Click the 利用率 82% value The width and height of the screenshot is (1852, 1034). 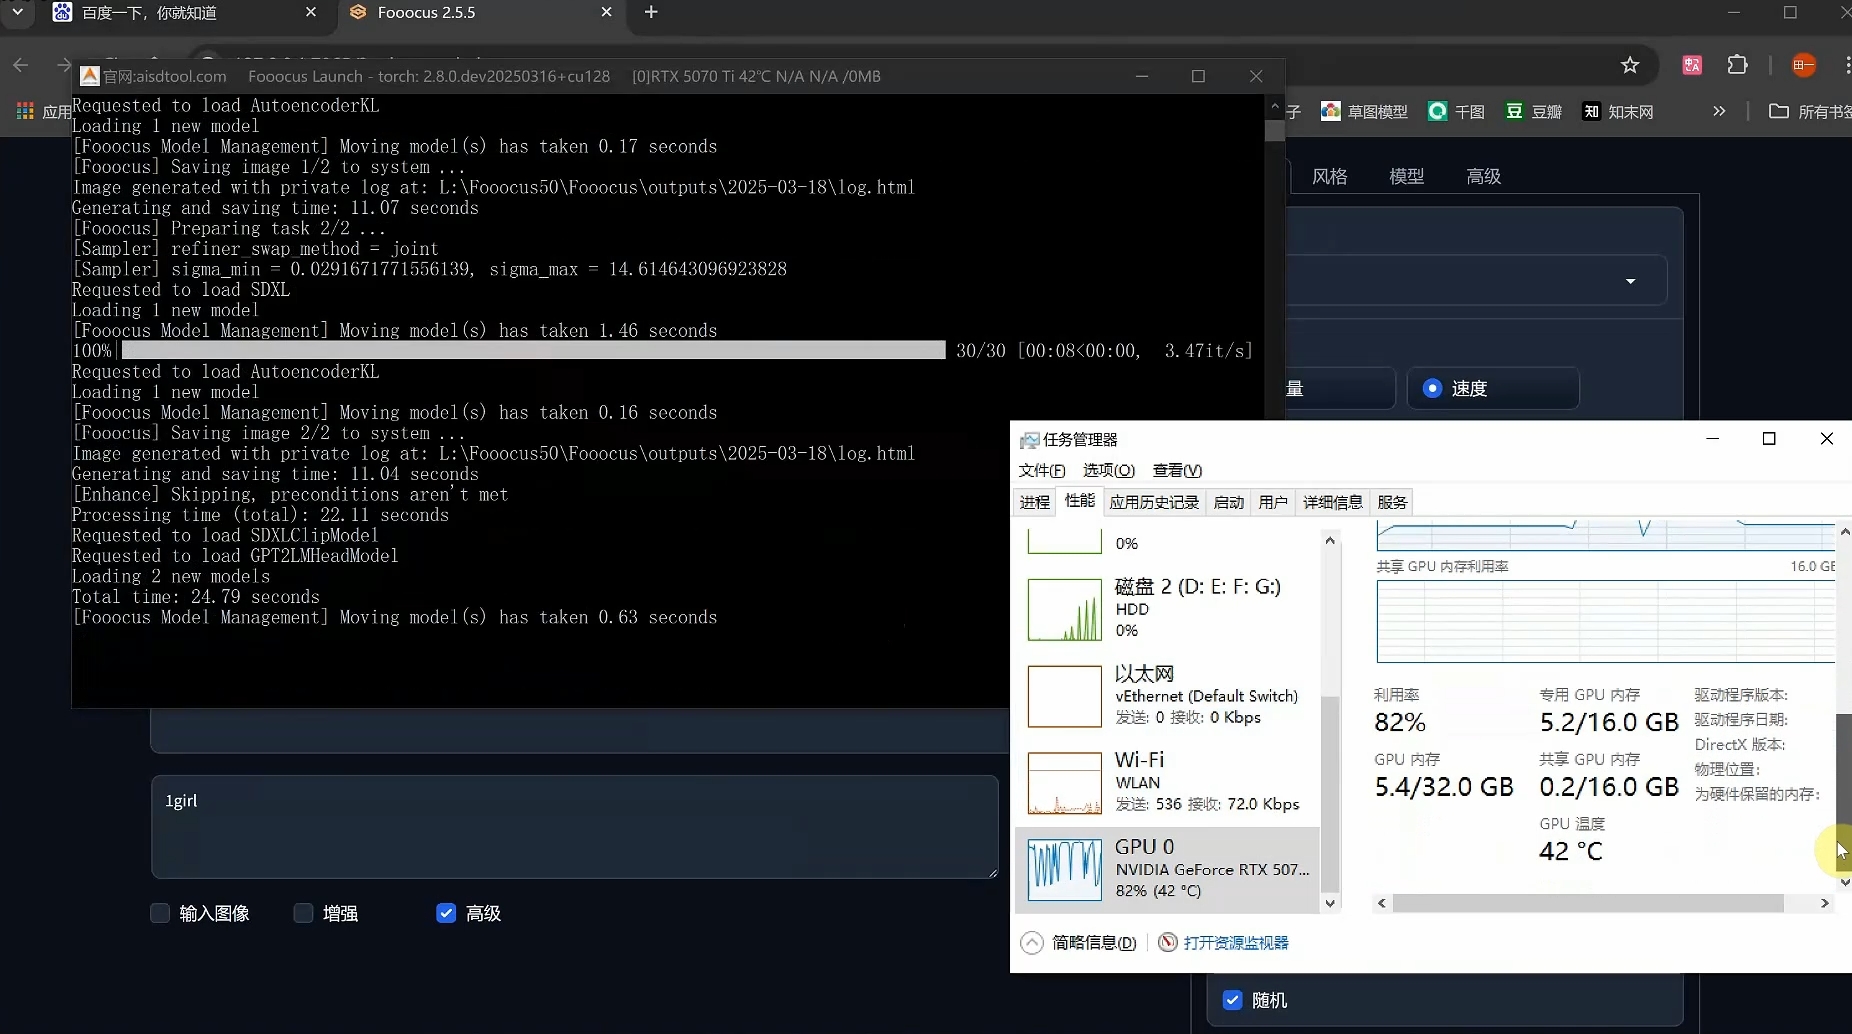pos(1399,722)
